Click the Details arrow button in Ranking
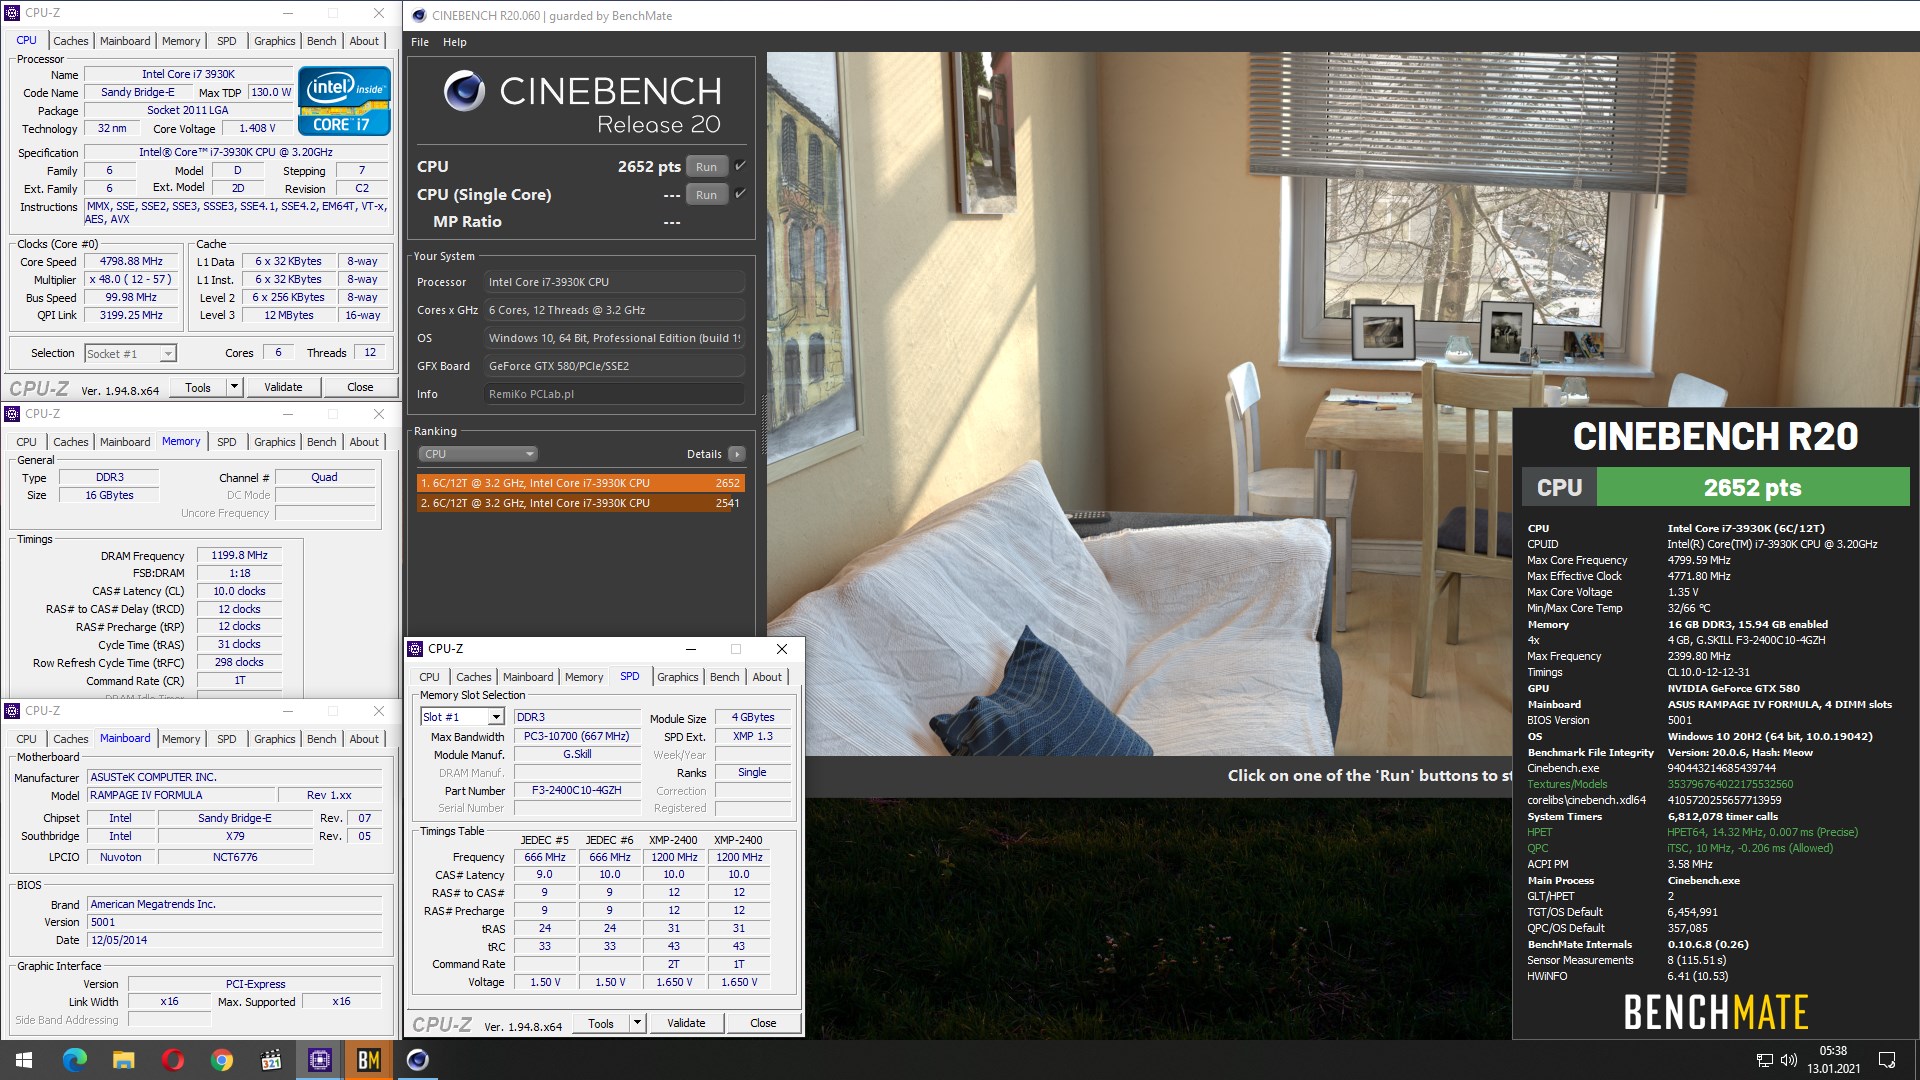 [x=737, y=454]
